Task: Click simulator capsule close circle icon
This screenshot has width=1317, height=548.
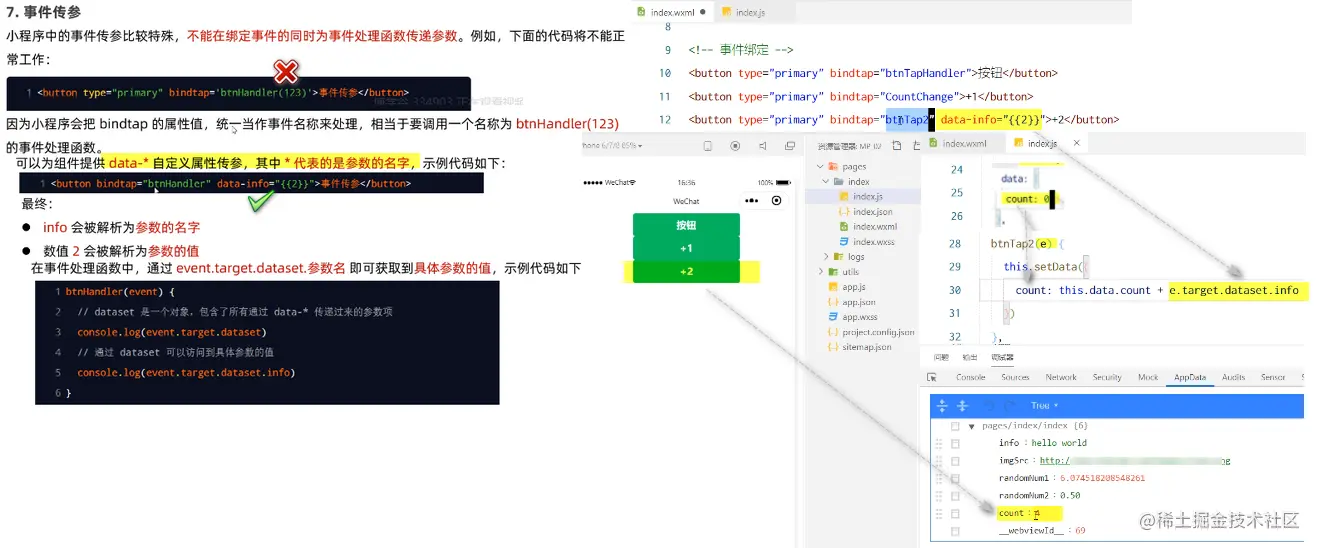Action: point(776,201)
